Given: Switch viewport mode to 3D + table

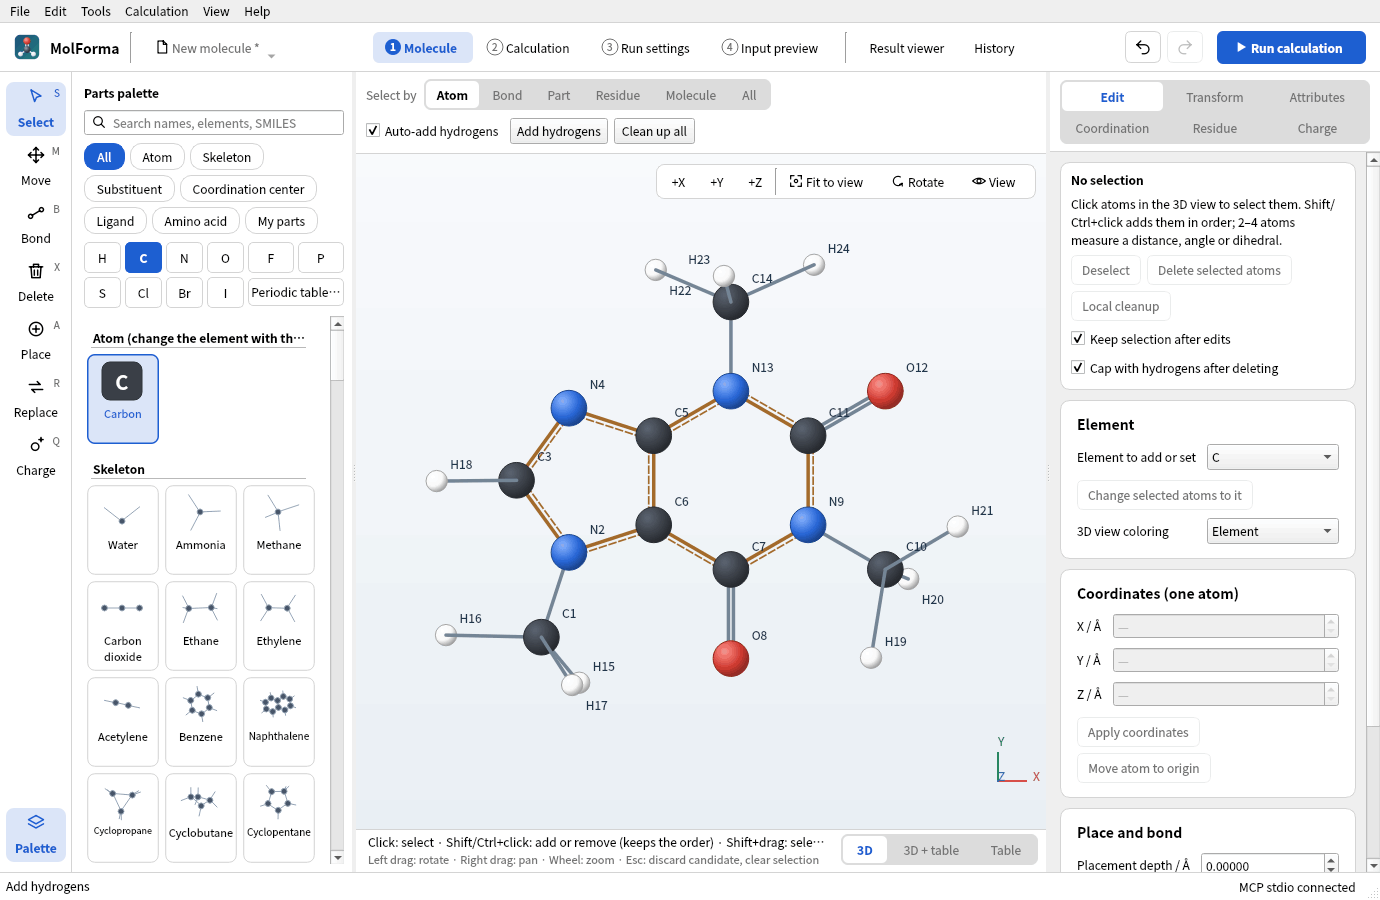Looking at the screenshot, I should [931, 850].
